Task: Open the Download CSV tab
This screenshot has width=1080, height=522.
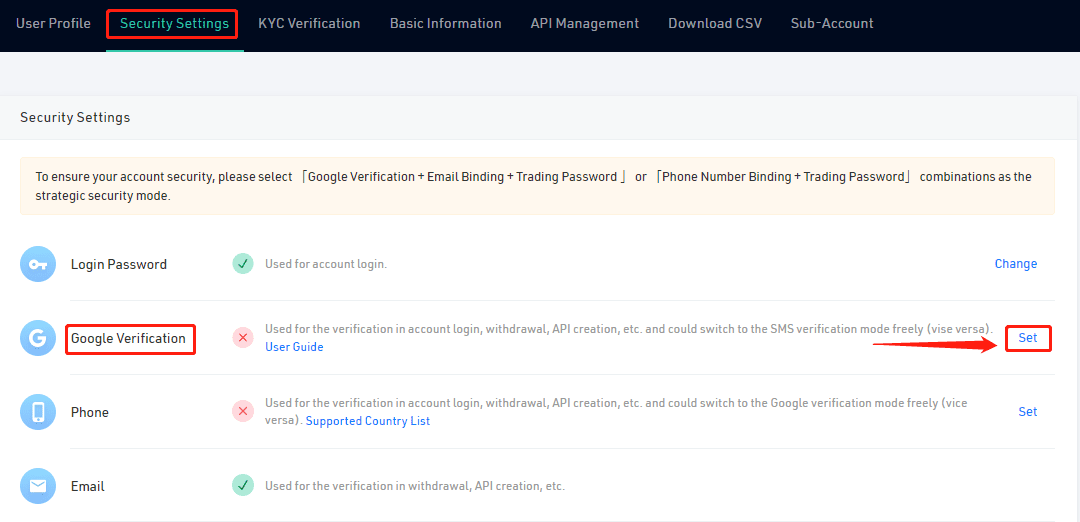Action: tap(715, 23)
